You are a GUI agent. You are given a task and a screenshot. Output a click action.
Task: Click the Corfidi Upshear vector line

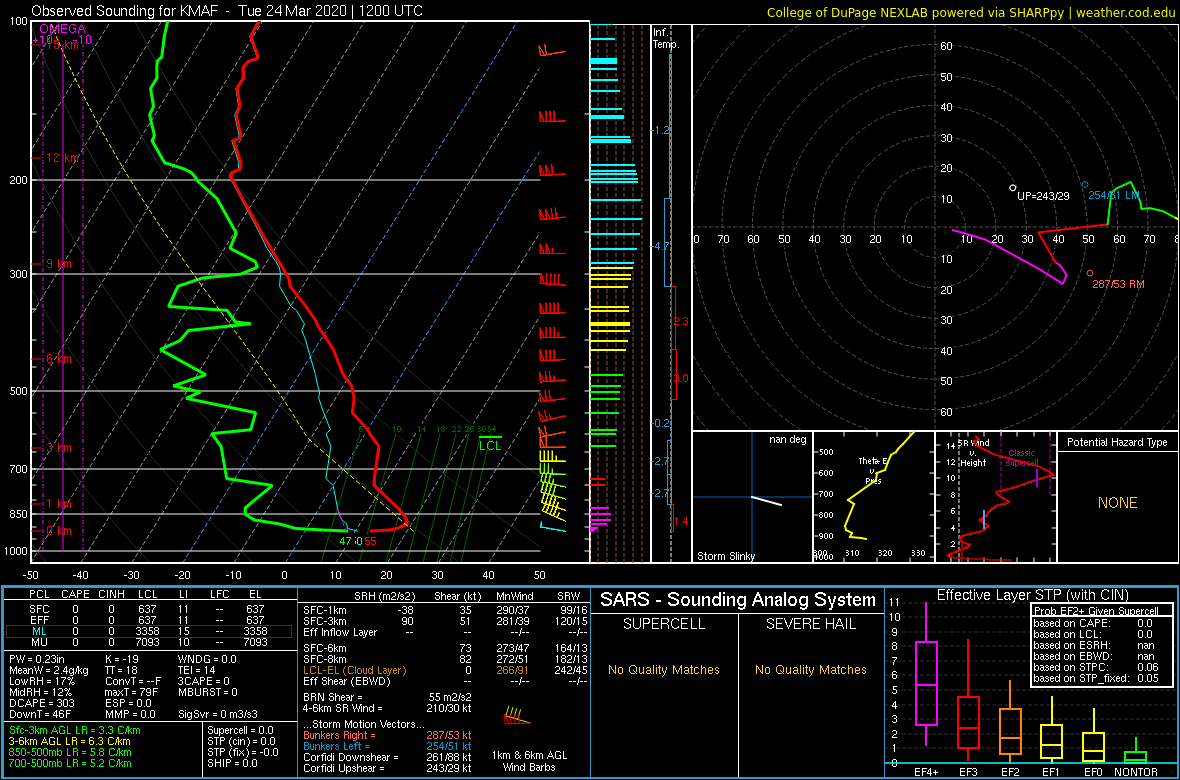[388, 767]
